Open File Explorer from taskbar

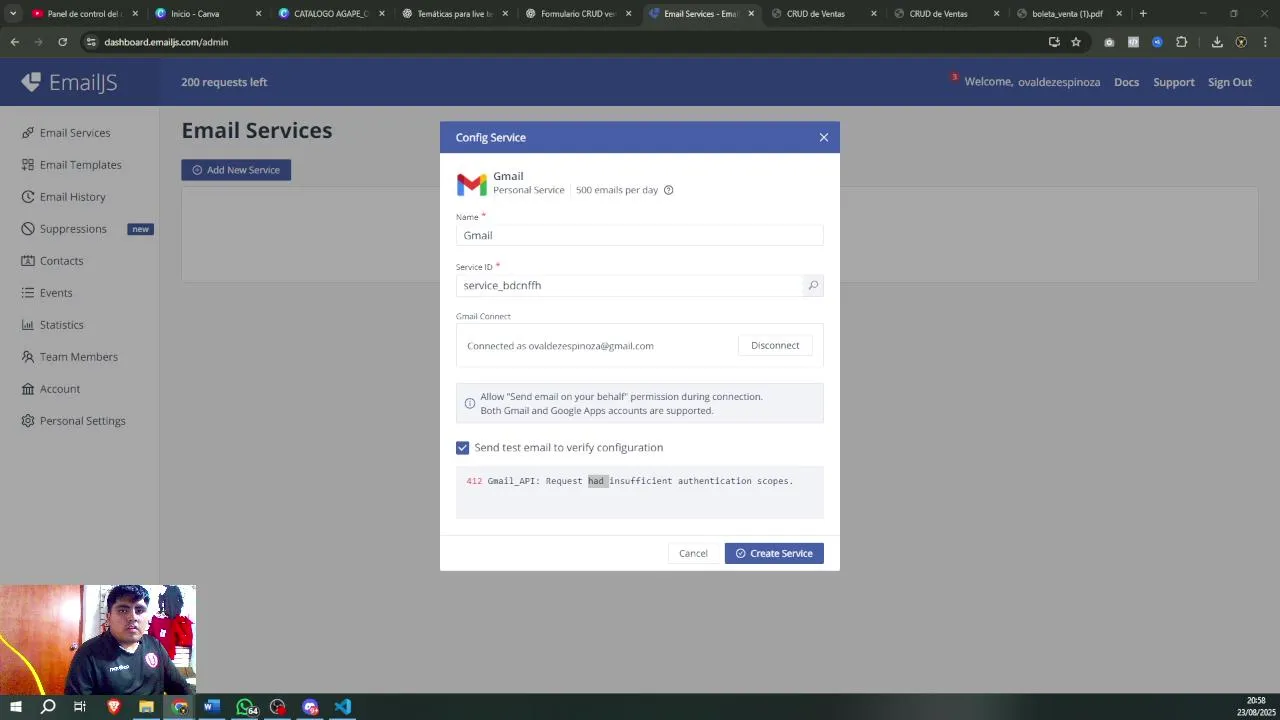146,707
